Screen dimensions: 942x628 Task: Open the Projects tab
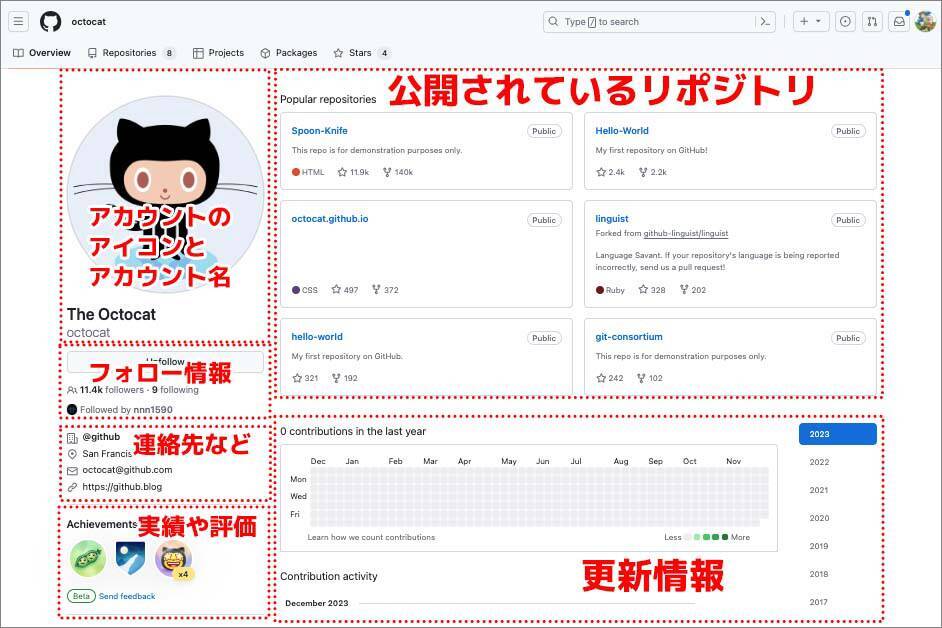pos(219,53)
